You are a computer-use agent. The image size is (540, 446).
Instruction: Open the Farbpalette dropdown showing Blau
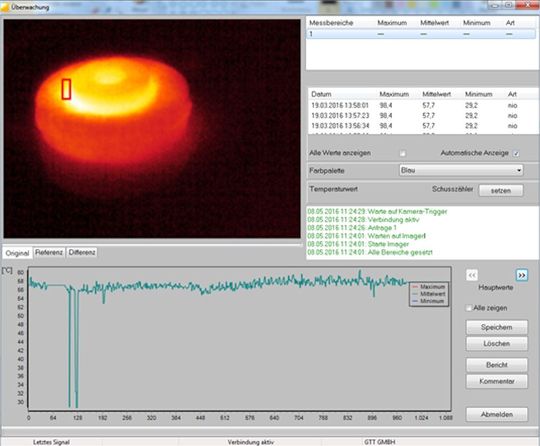coord(461,170)
